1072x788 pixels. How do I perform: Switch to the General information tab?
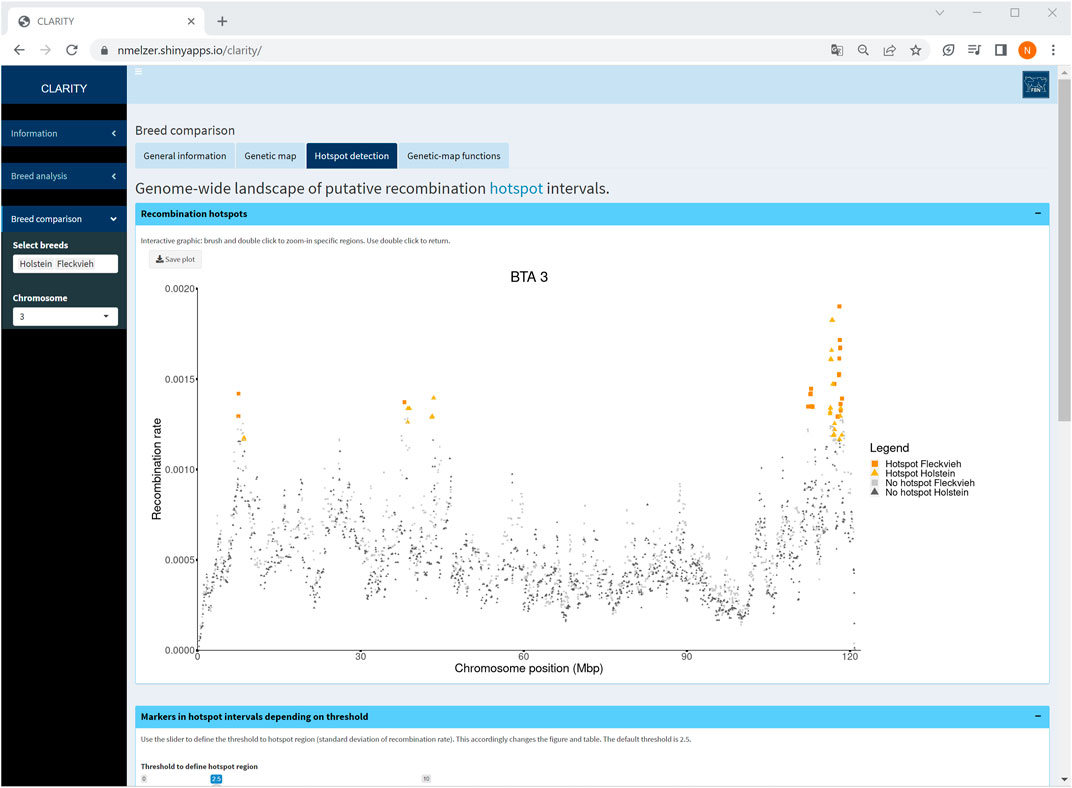tap(185, 156)
